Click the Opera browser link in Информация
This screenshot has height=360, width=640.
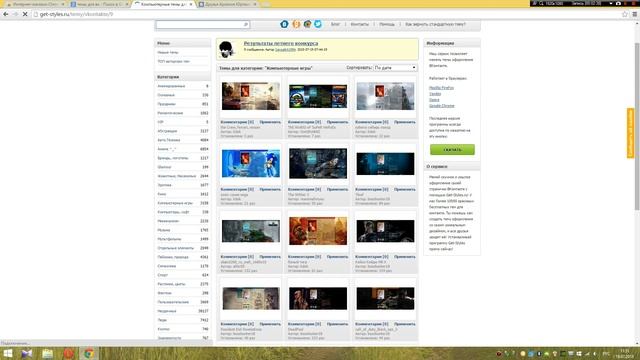[434, 100]
